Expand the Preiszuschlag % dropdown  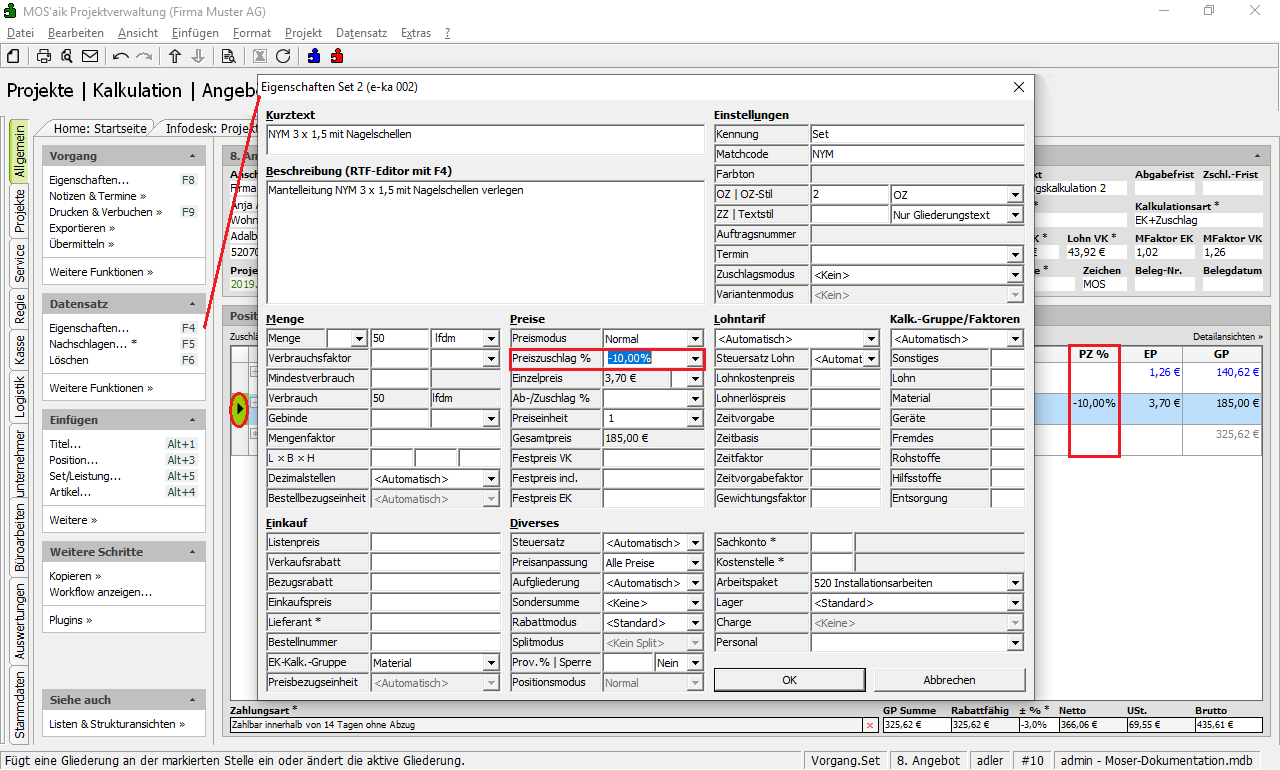pyautogui.click(x=695, y=359)
